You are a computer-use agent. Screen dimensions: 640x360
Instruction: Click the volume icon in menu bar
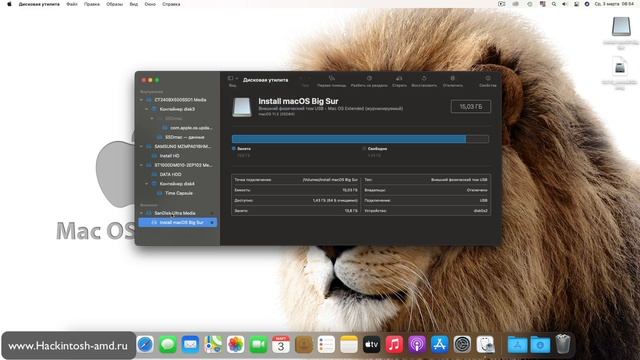565,4
